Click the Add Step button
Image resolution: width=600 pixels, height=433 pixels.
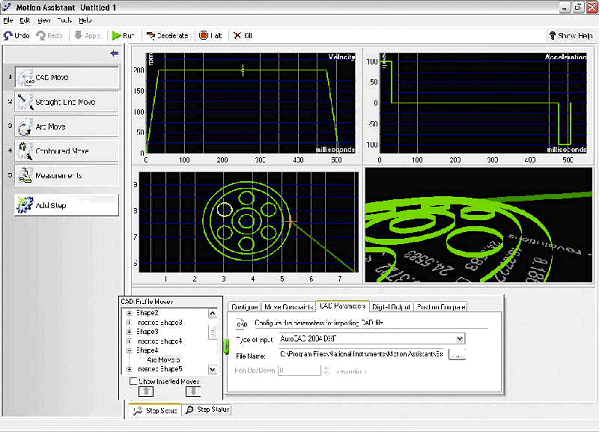(65, 204)
